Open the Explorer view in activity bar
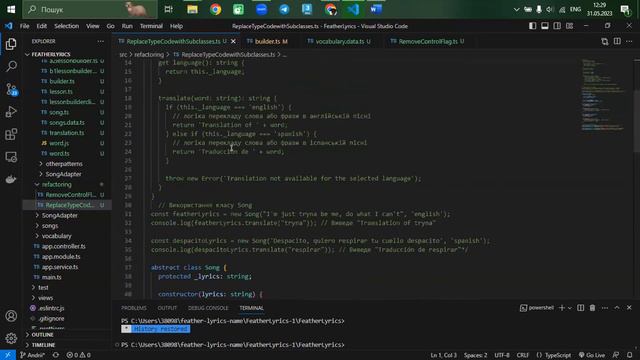Screen dimensions: 640x360 (11, 44)
